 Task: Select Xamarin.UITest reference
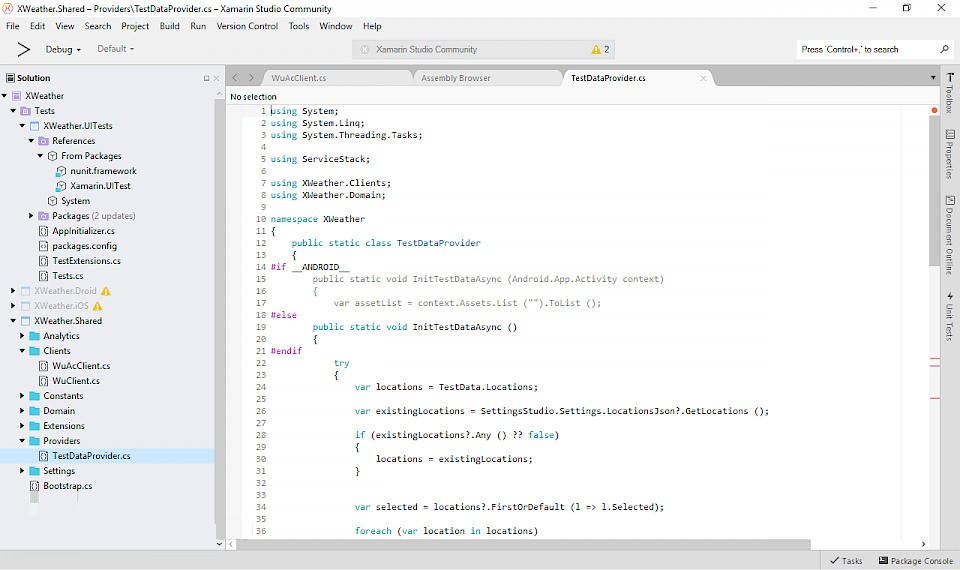tap(100, 186)
